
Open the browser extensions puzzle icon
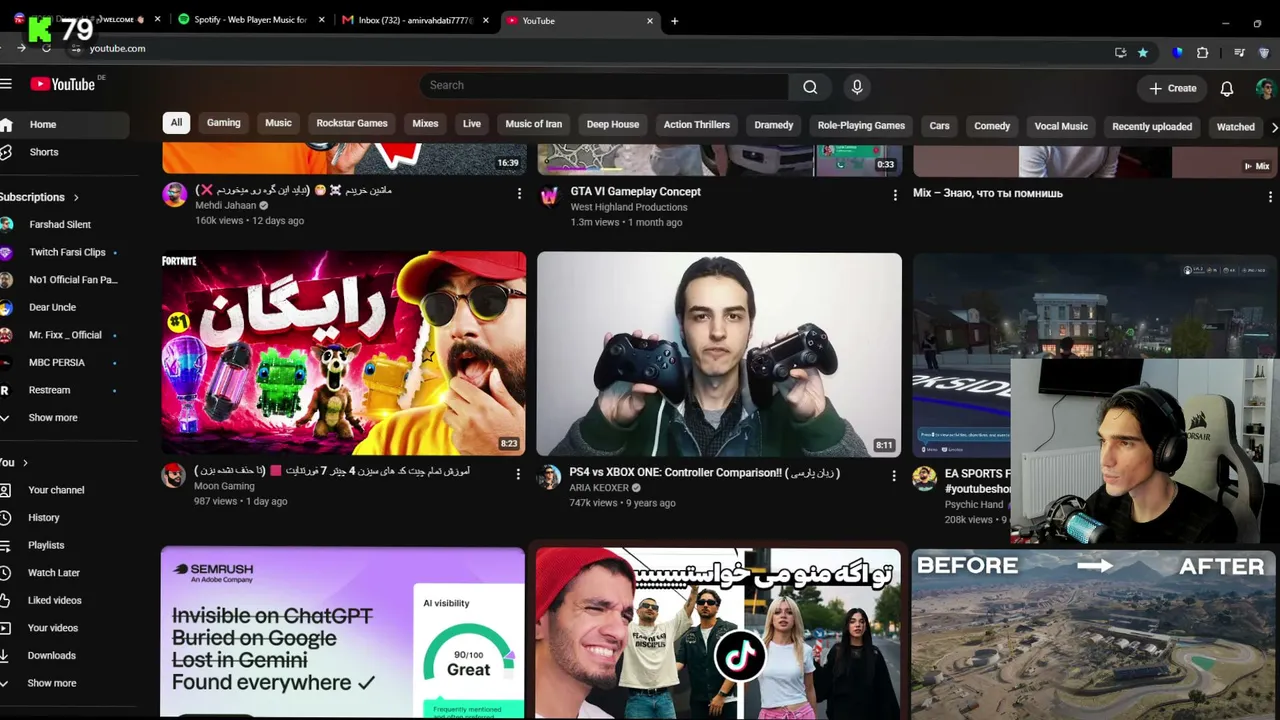(x=1202, y=53)
